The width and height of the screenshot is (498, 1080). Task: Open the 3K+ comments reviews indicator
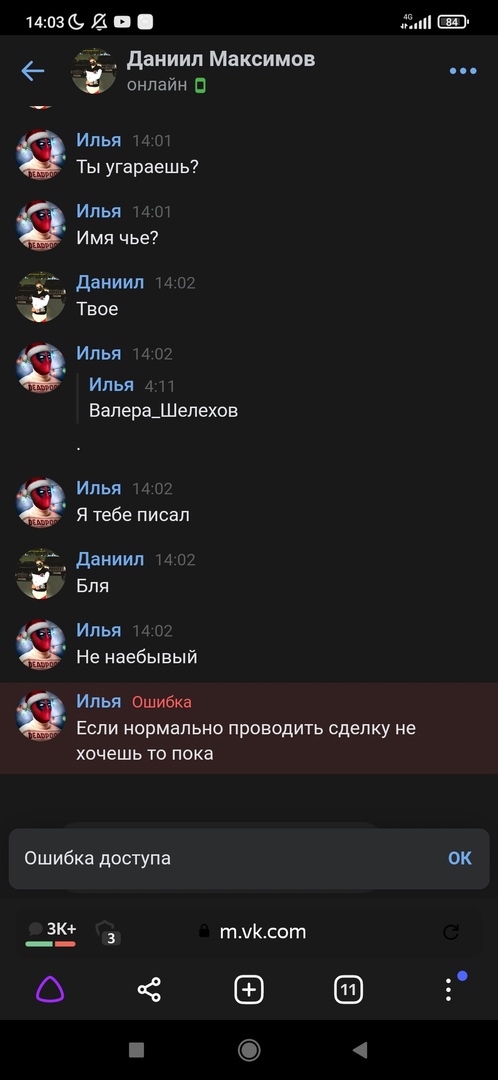point(52,933)
